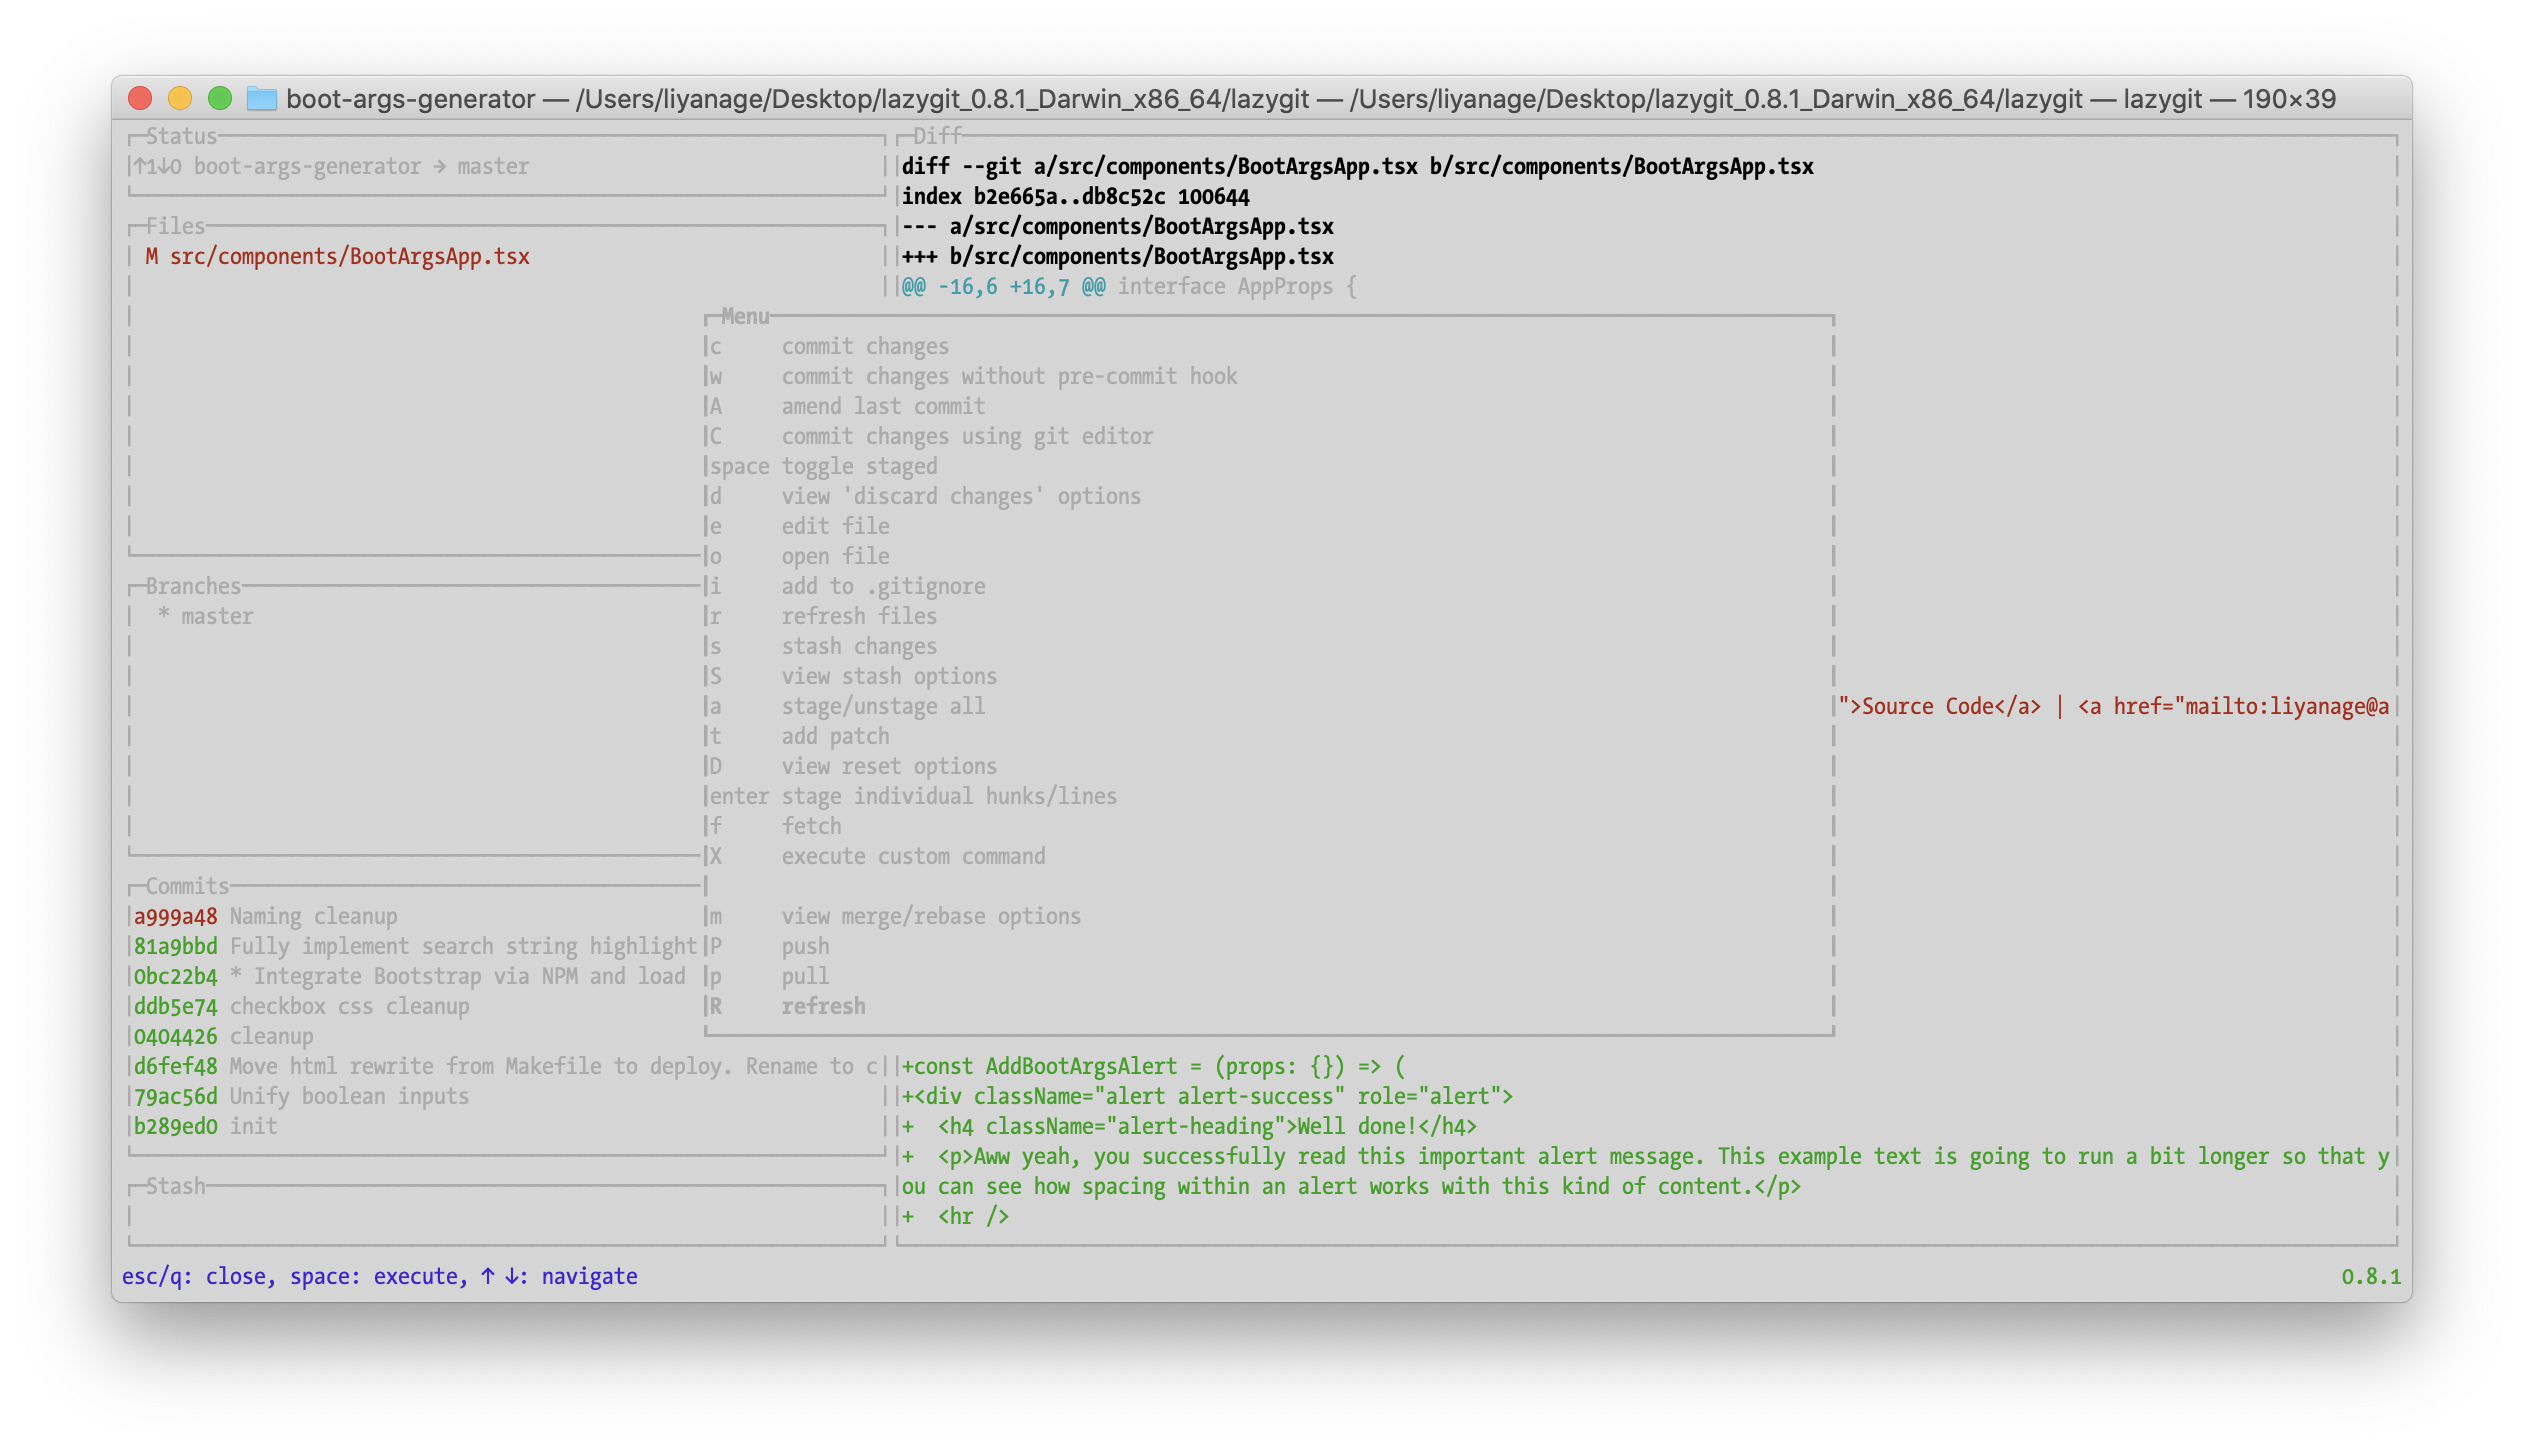
Task: Click the '+++ b/src/components/BootArgsApp.tsx' line
Action: [x=1118, y=256]
